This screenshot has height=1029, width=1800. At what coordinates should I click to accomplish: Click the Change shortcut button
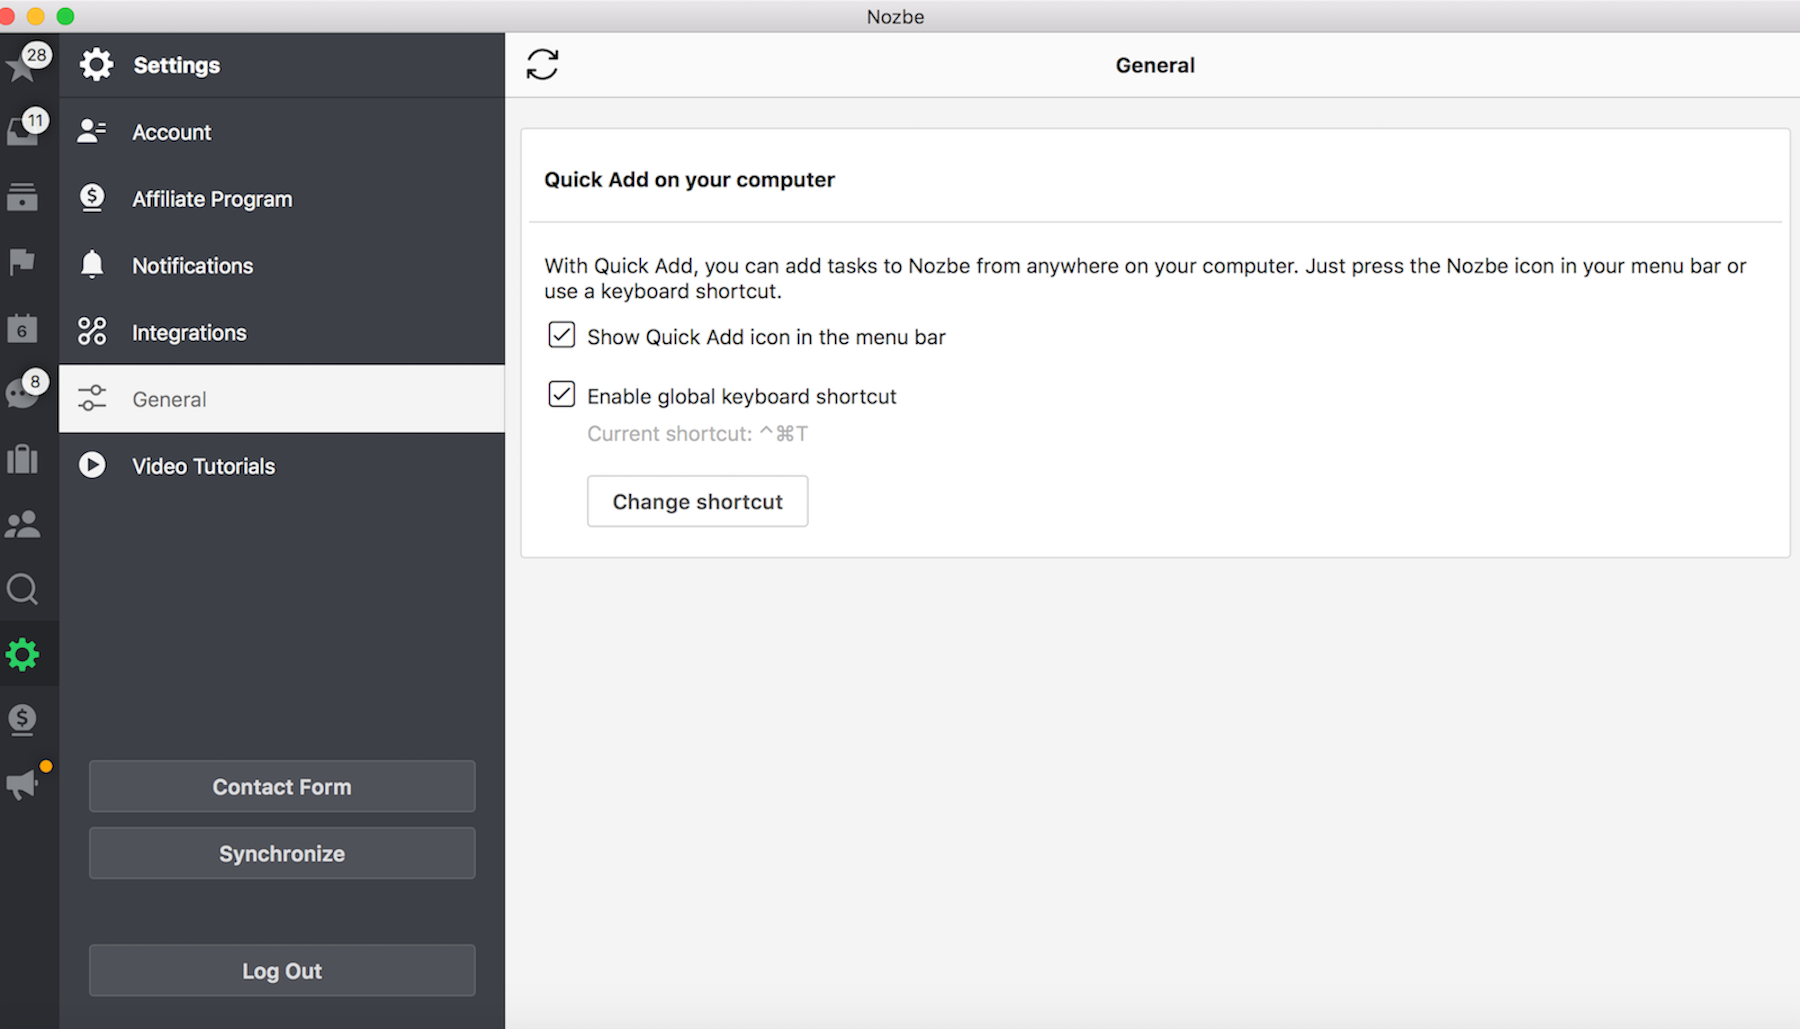pyautogui.click(x=697, y=502)
